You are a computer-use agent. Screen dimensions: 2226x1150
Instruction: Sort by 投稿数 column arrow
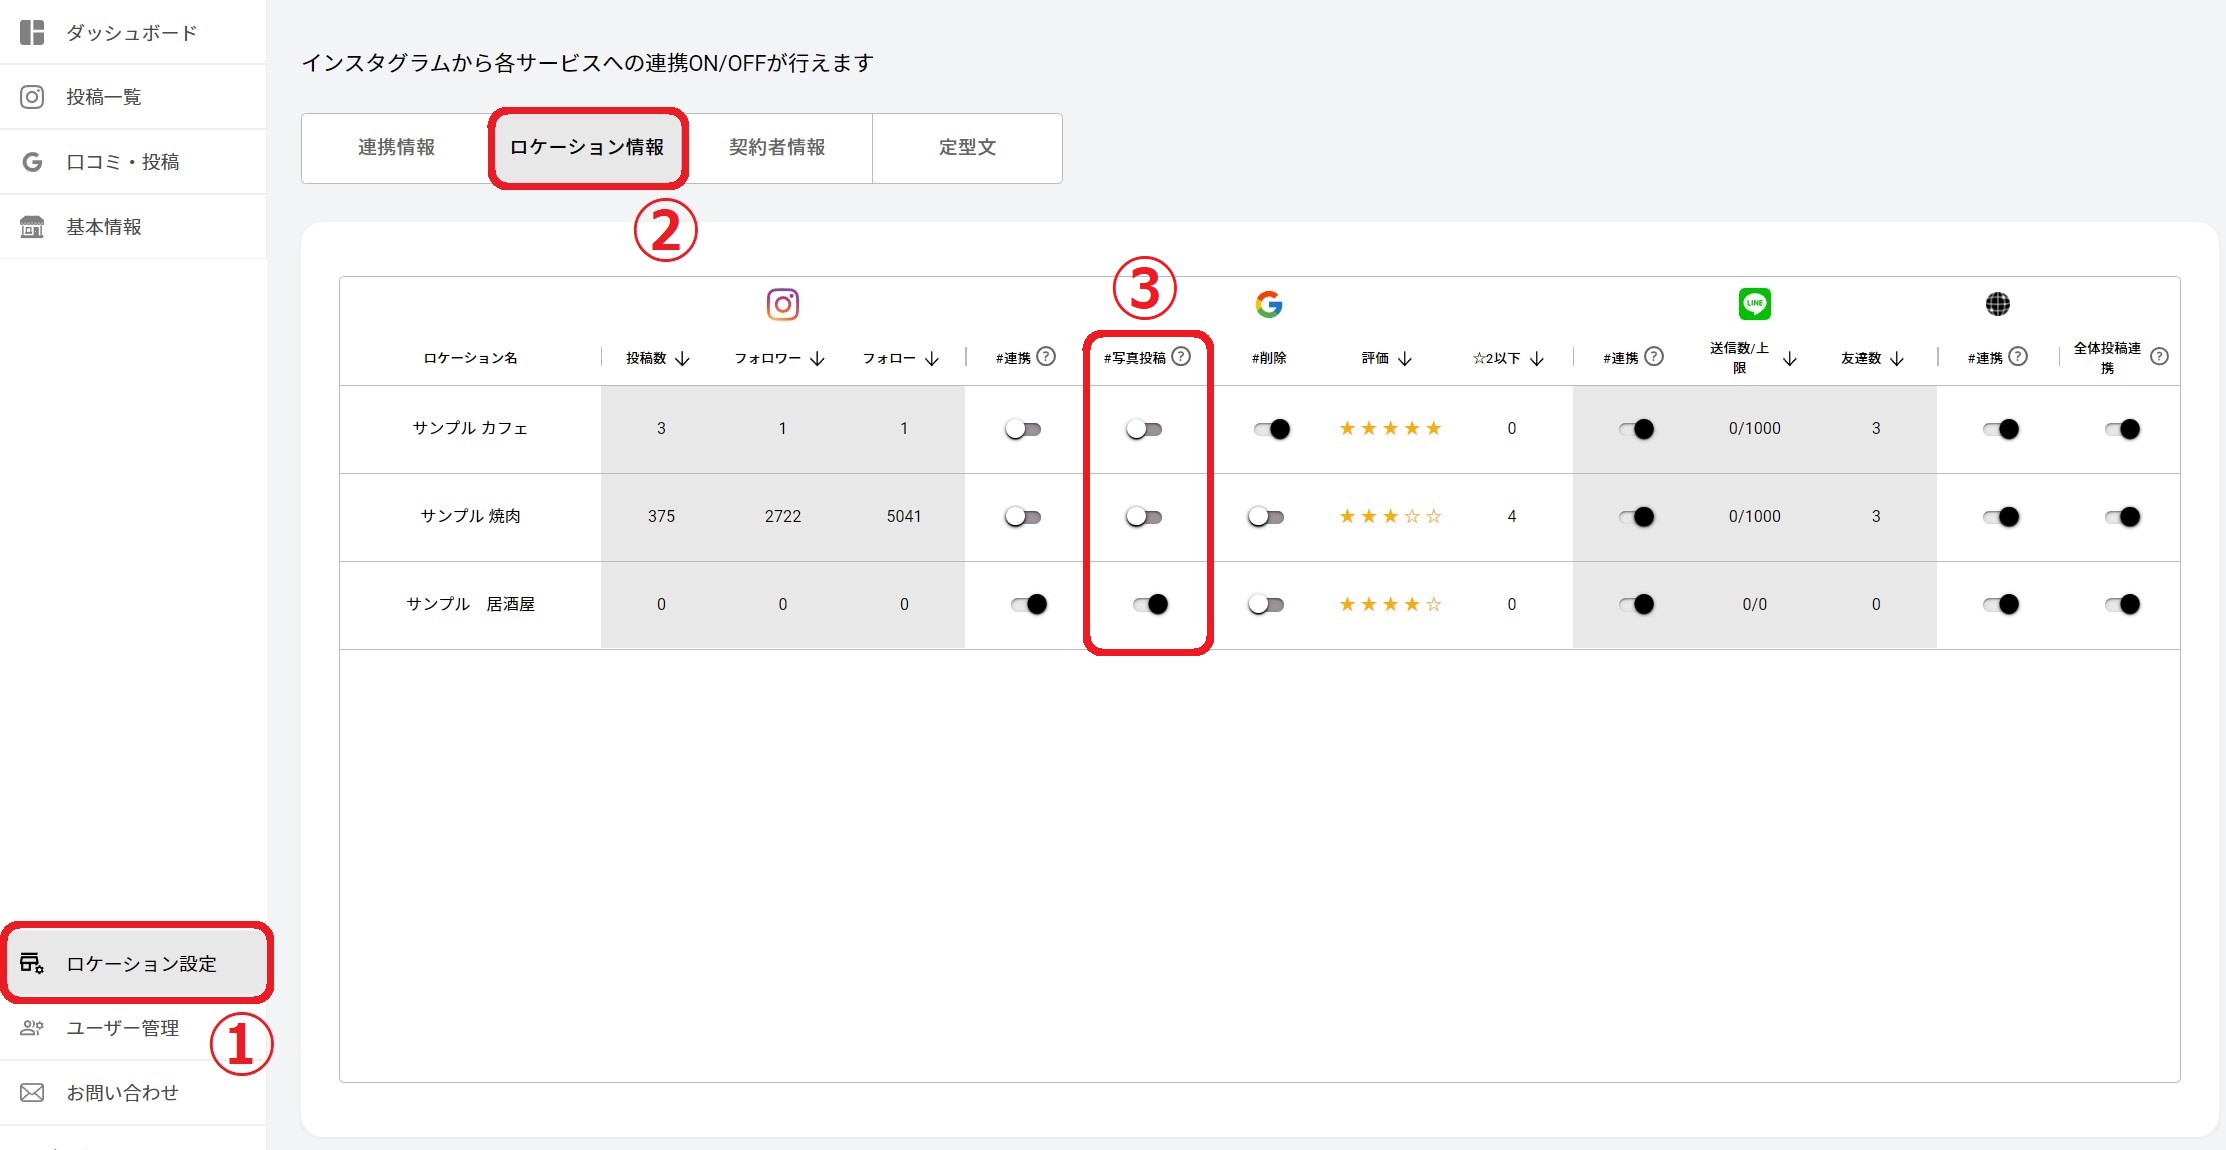[683, 358]
